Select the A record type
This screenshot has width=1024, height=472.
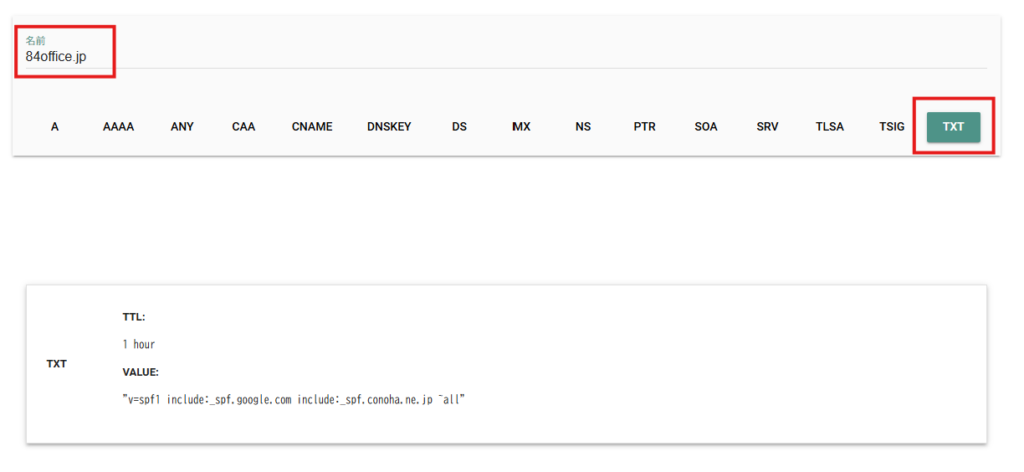point(55,127)
